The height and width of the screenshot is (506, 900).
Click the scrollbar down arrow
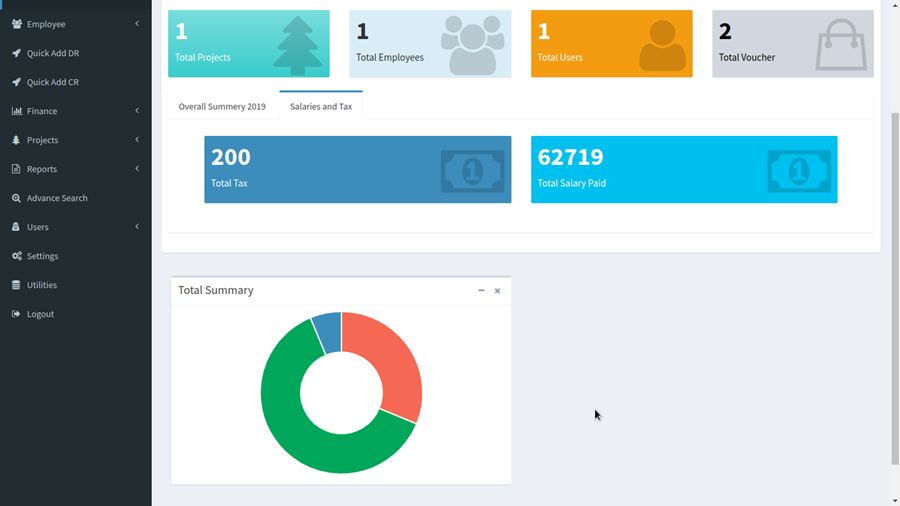coord(895,501)
